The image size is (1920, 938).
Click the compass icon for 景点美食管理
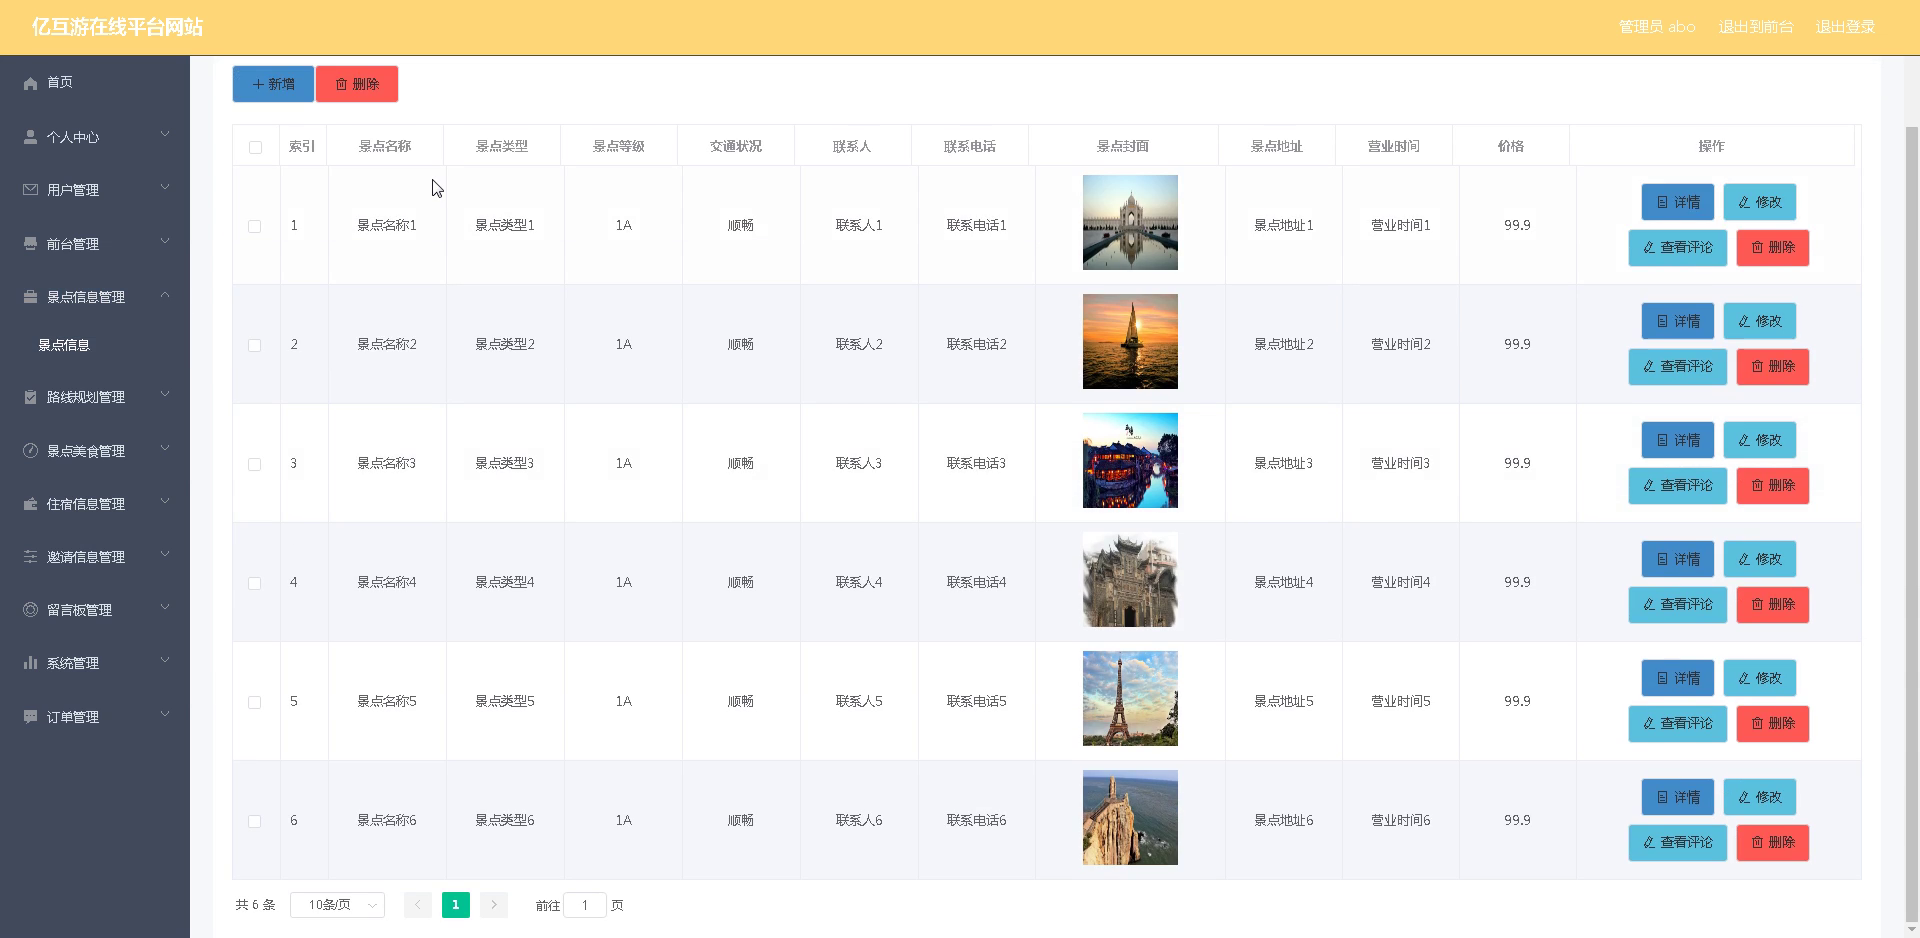(x=30, y=450)
